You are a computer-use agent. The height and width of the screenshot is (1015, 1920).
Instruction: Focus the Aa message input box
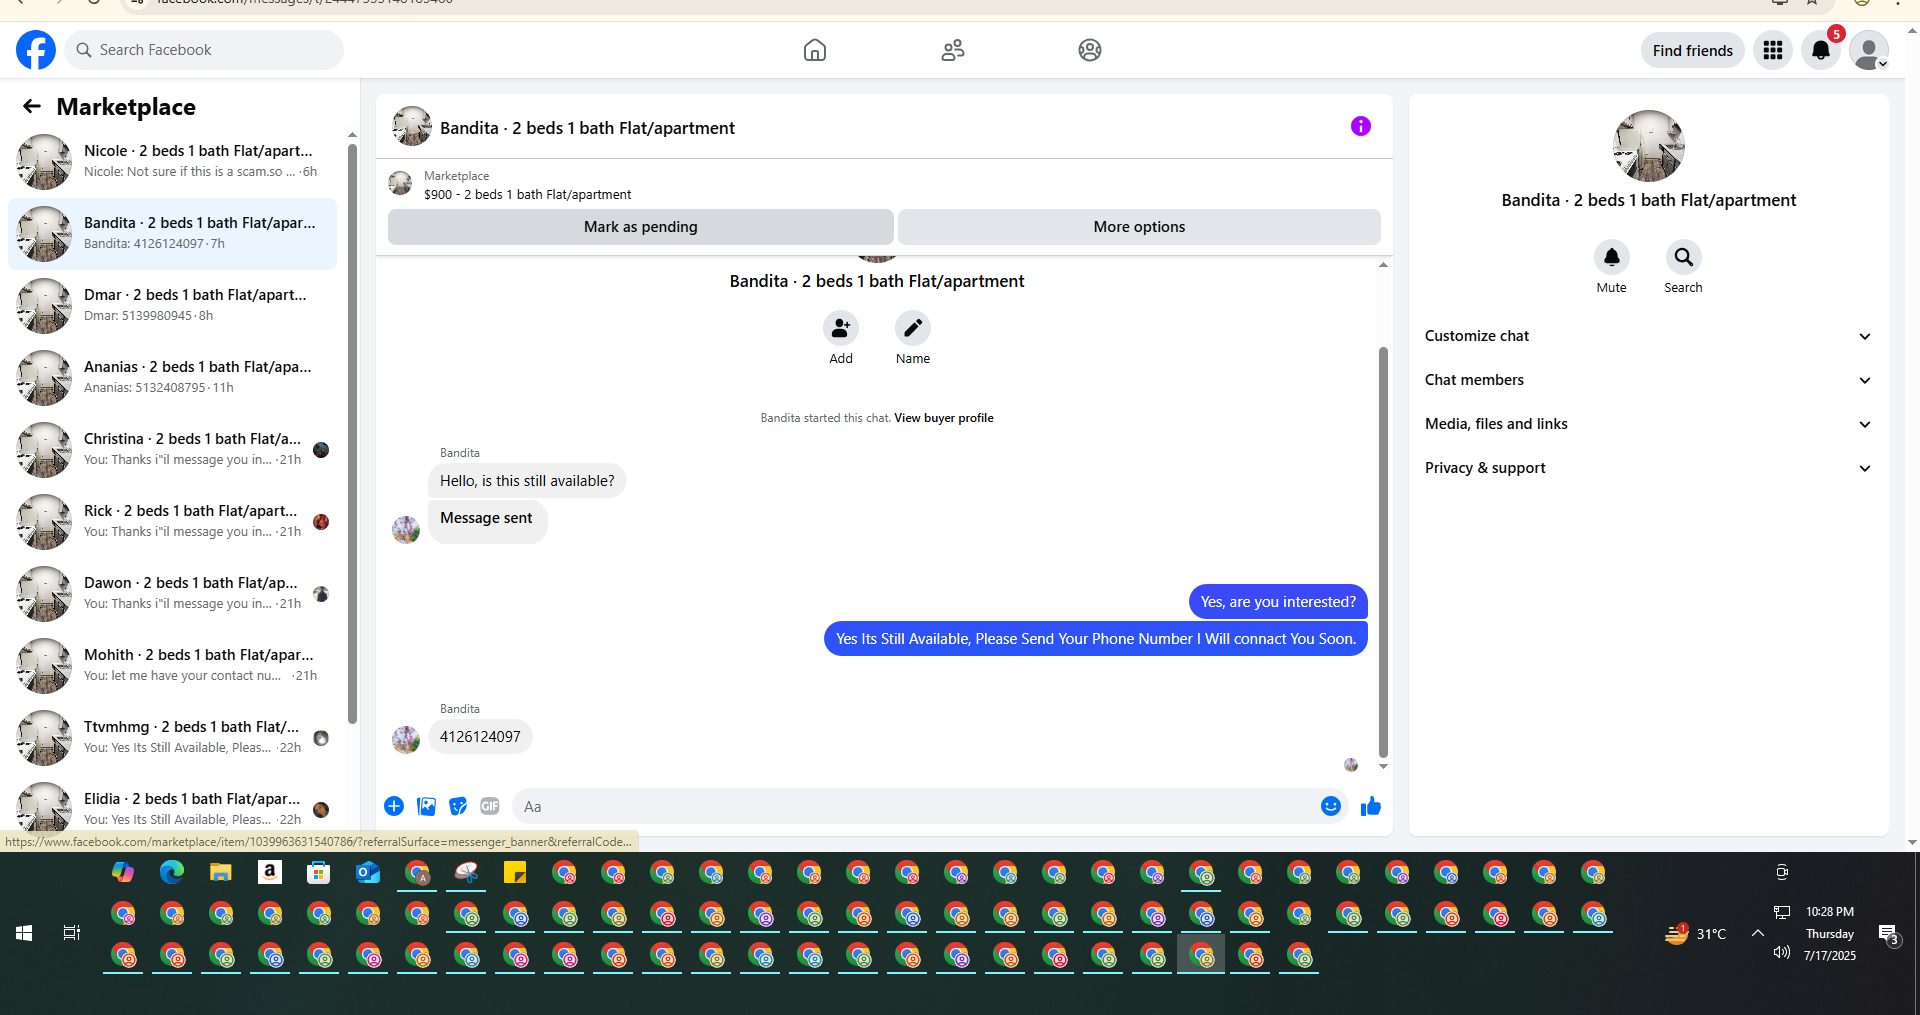pos(915,806)
